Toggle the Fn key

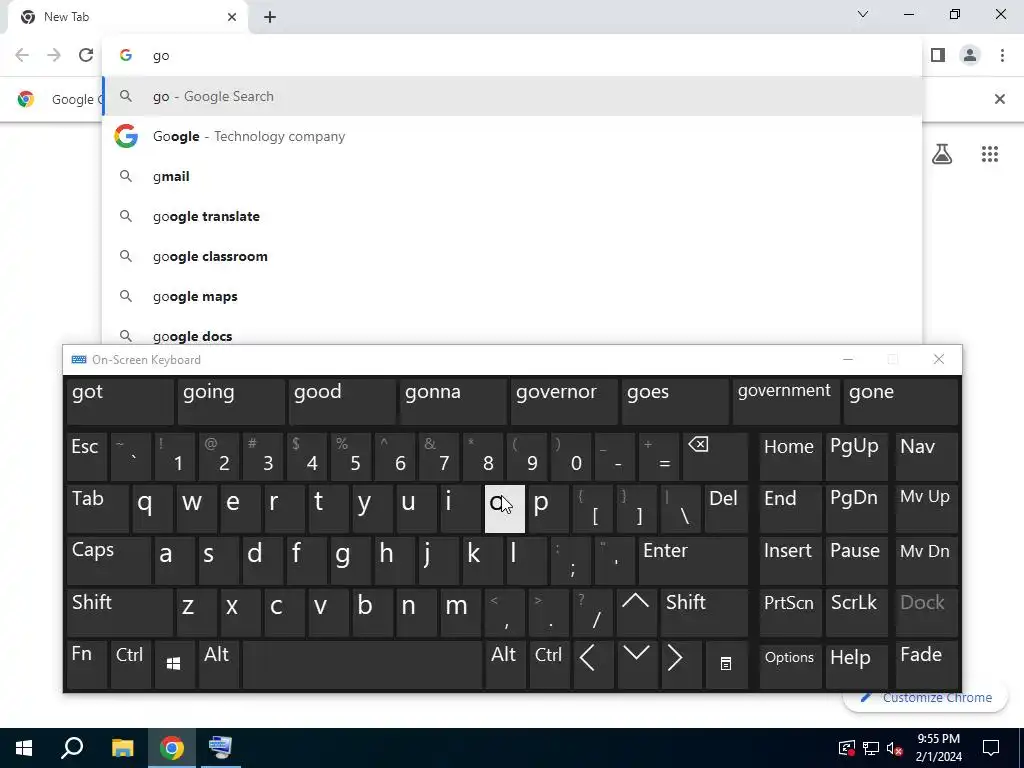click(x=87, y=664)
